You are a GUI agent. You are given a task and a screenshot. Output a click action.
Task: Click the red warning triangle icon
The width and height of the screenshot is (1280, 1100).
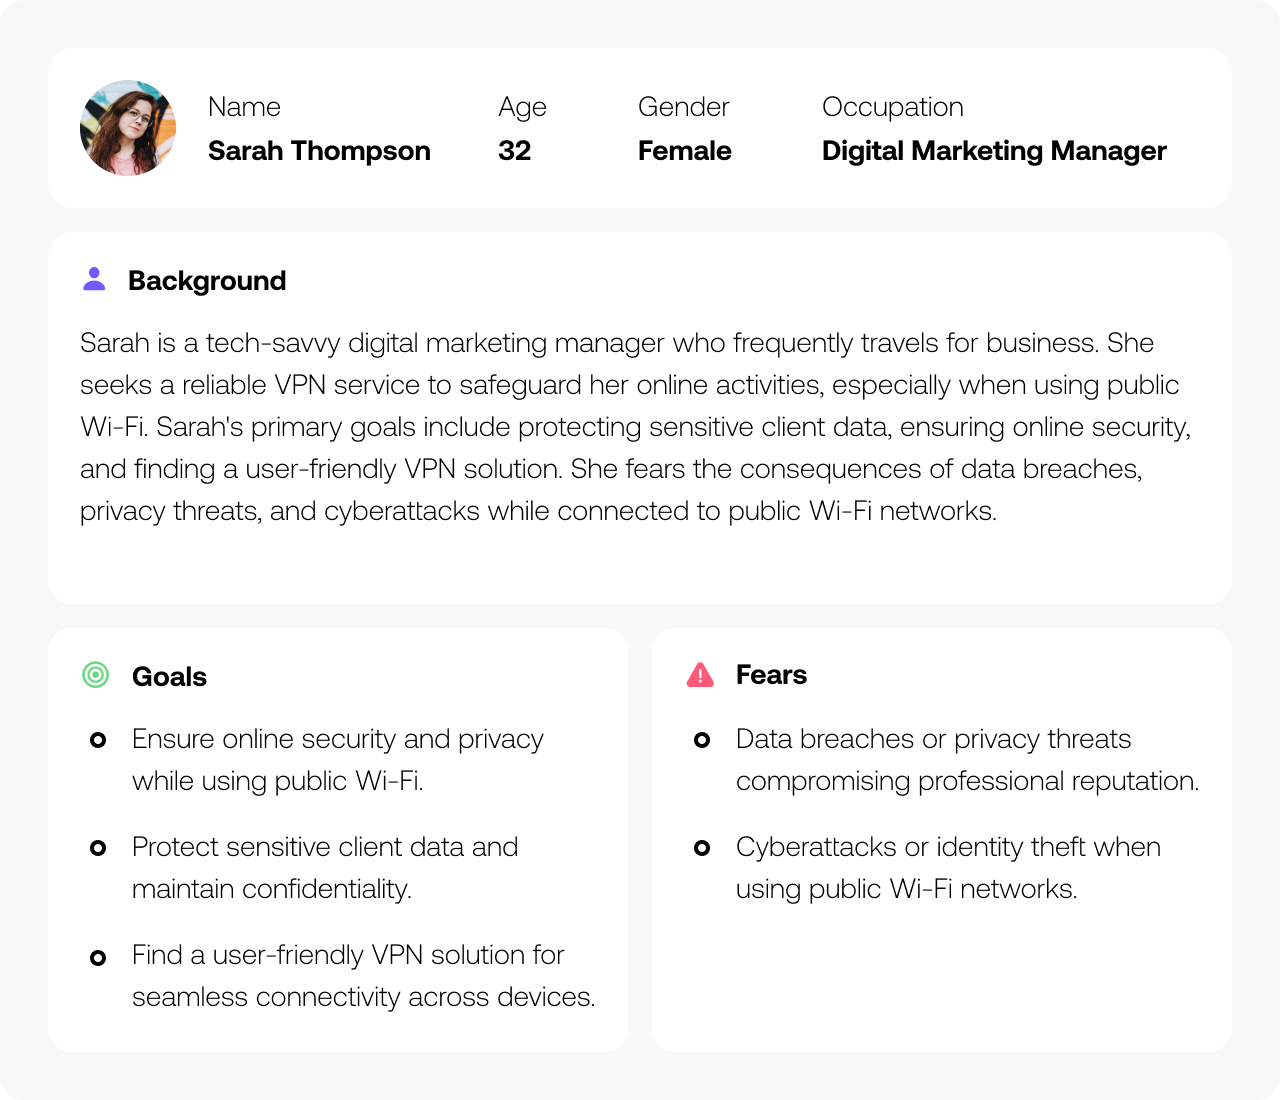tap(700, 675)
